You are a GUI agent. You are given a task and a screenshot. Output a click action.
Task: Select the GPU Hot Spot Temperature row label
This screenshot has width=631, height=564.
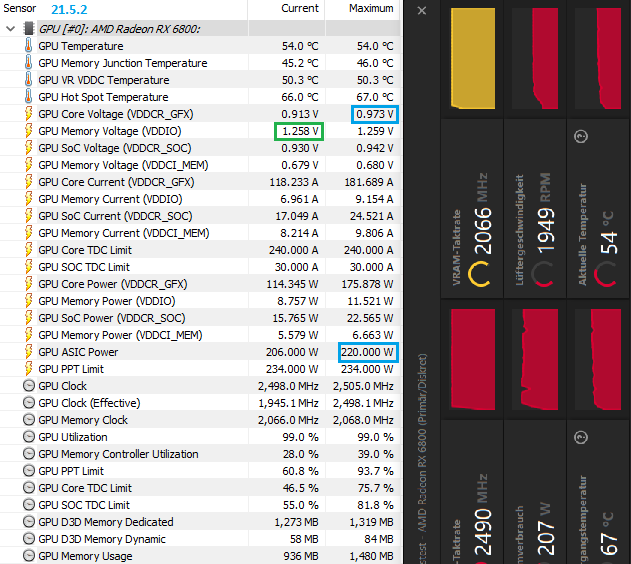click(x=103, y=97)
